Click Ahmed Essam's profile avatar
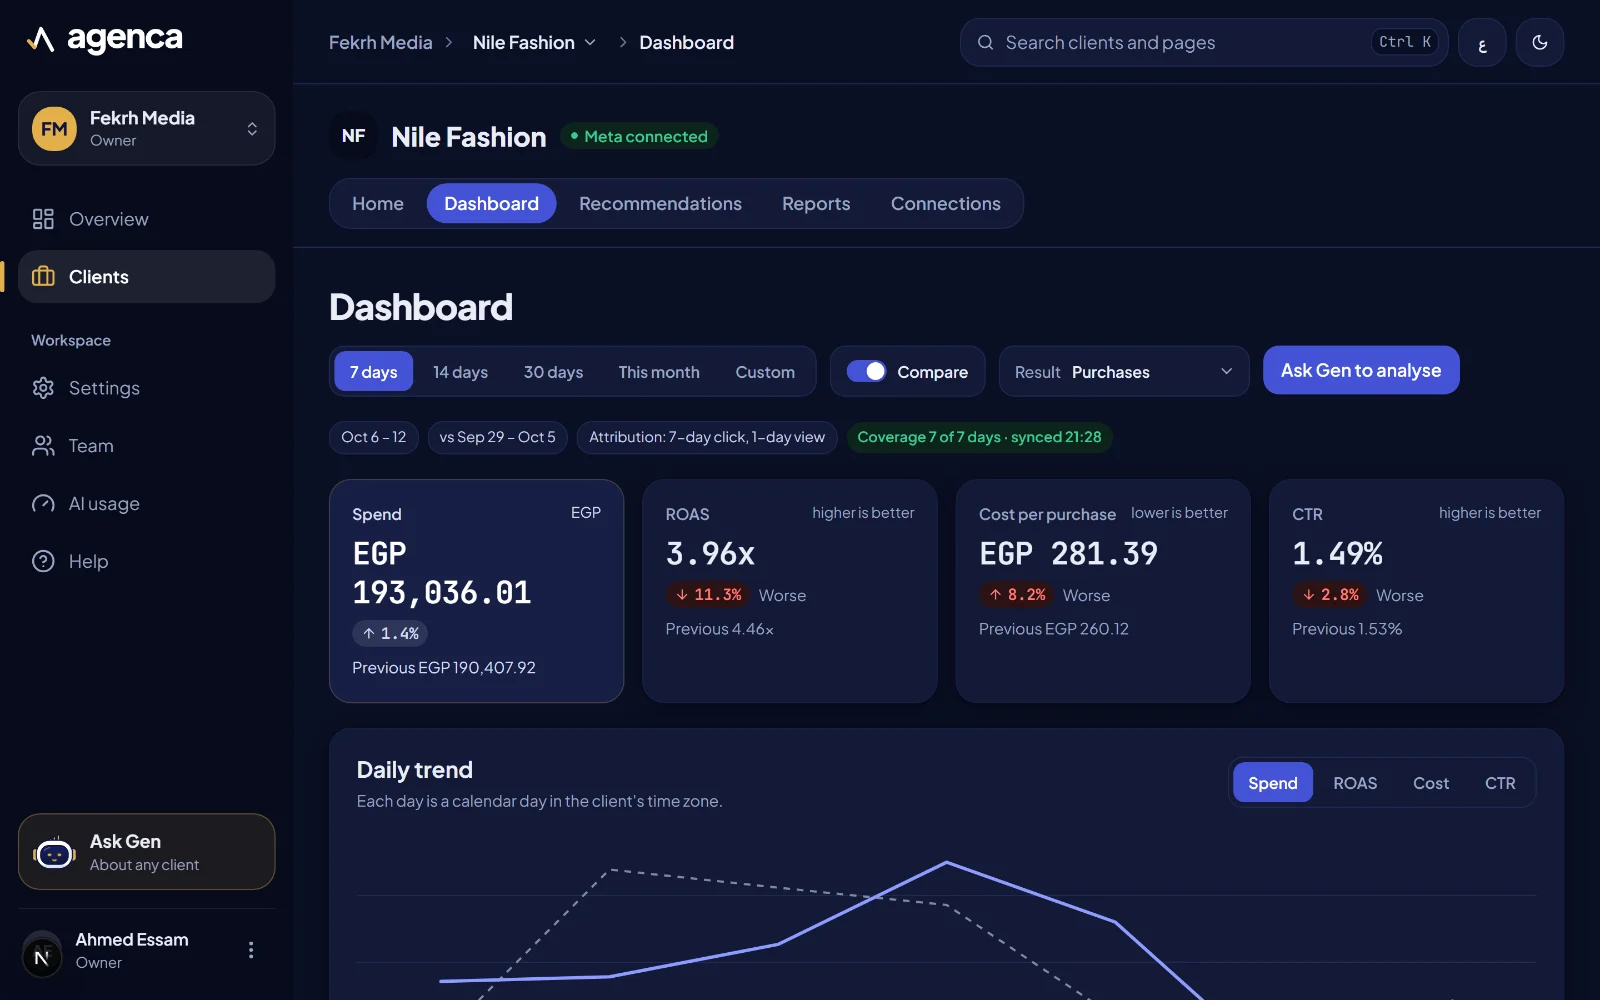 pos(42,955)
